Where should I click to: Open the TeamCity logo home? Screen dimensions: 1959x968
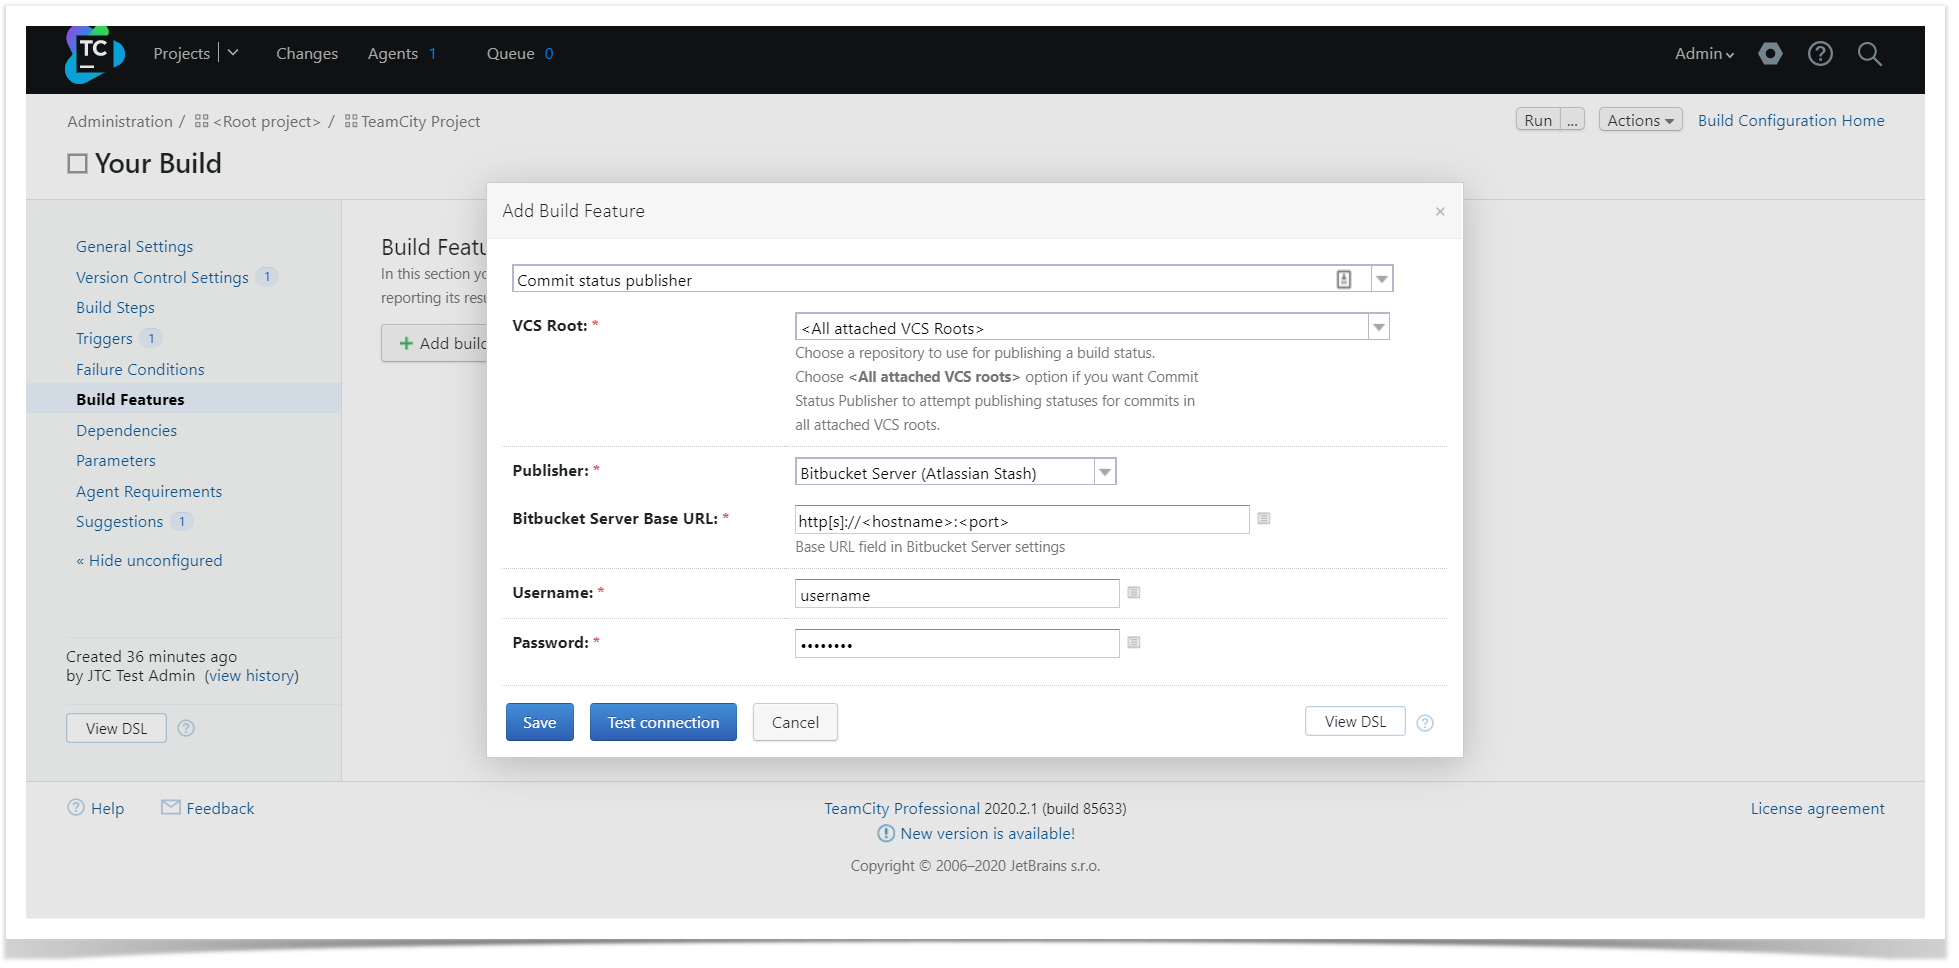[x=94, y=54]
